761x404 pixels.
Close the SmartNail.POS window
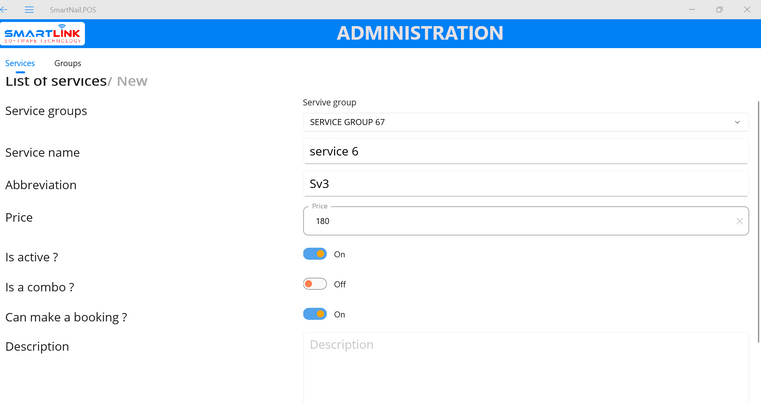coord(746,9)
